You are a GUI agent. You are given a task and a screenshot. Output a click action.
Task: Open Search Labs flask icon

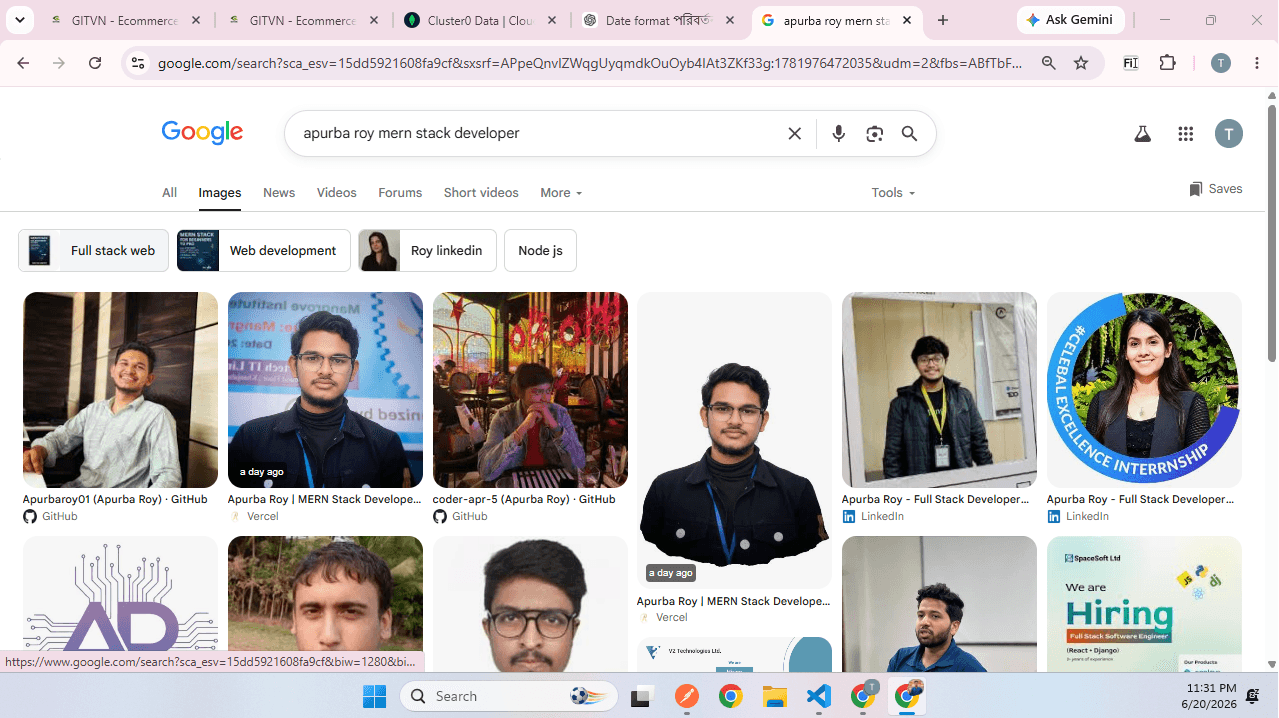pyautogui.click(x=1143, y=134)
